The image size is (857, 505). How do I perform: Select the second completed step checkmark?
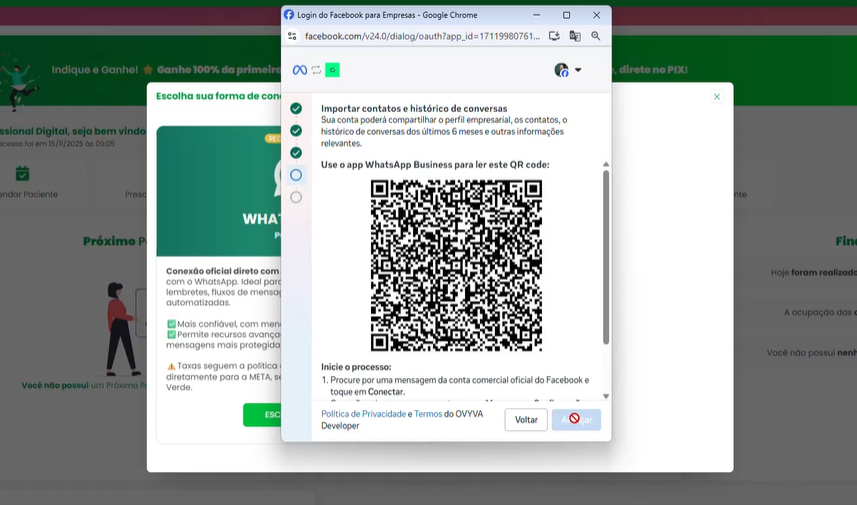pyautogui.click(x=296, y=131)
